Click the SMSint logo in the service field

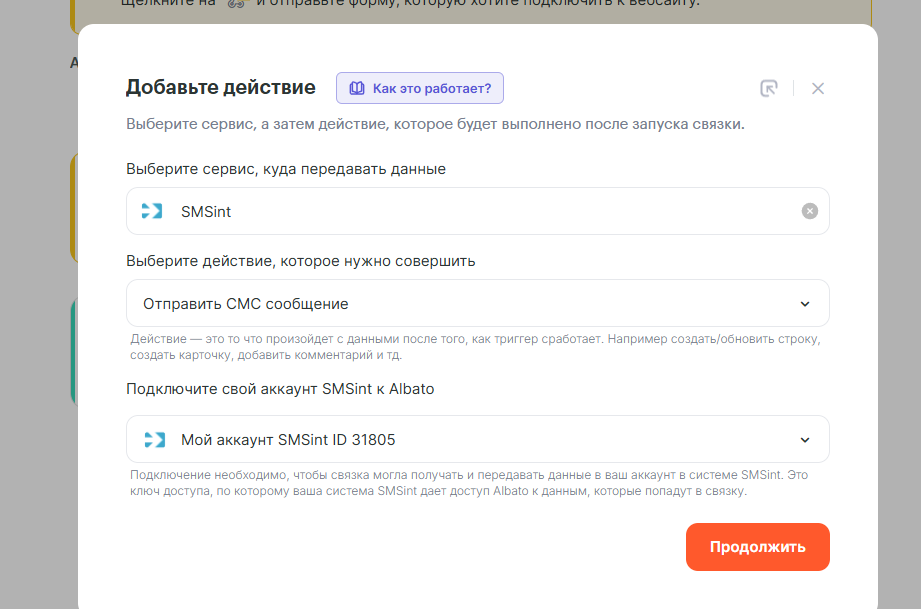coord(152,211)
